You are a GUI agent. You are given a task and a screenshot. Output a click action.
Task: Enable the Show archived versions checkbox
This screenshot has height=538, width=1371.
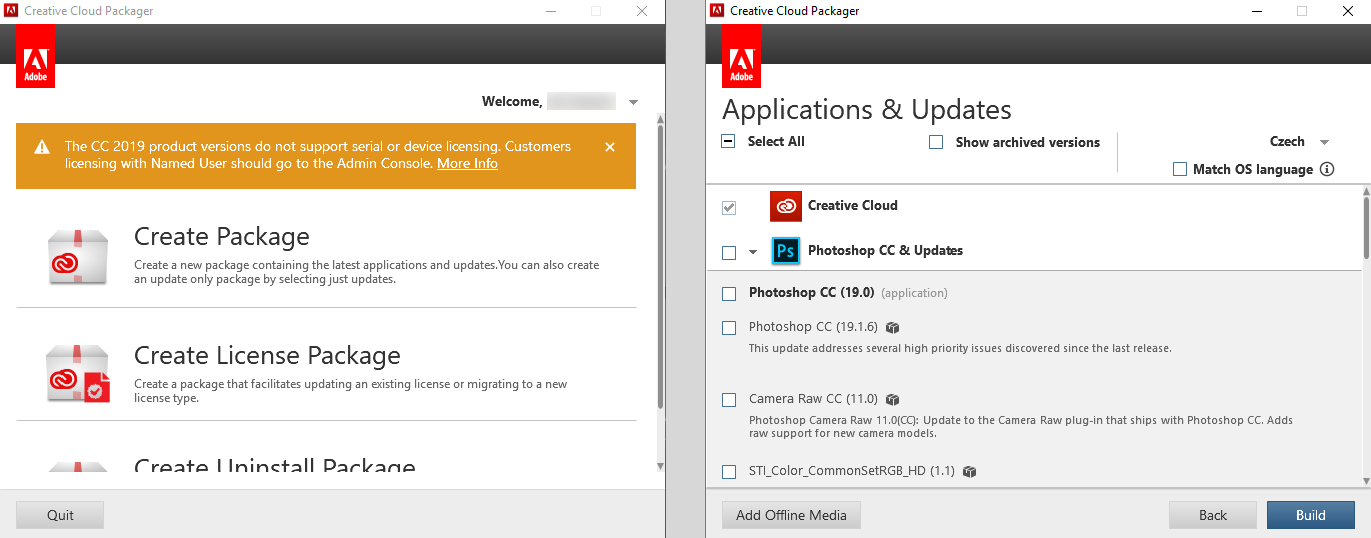point(936,142)
